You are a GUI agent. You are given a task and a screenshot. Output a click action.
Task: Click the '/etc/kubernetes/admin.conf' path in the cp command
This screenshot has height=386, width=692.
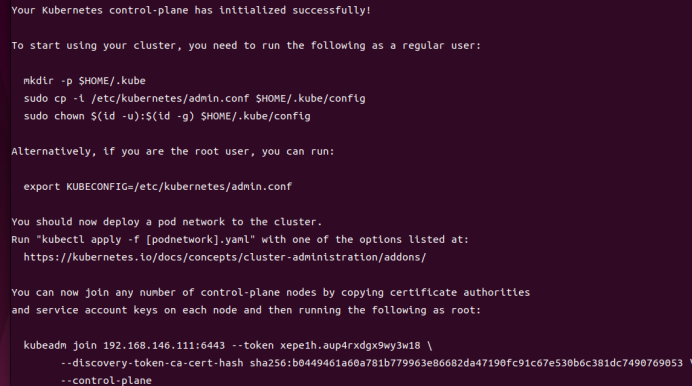pos(170,98)
